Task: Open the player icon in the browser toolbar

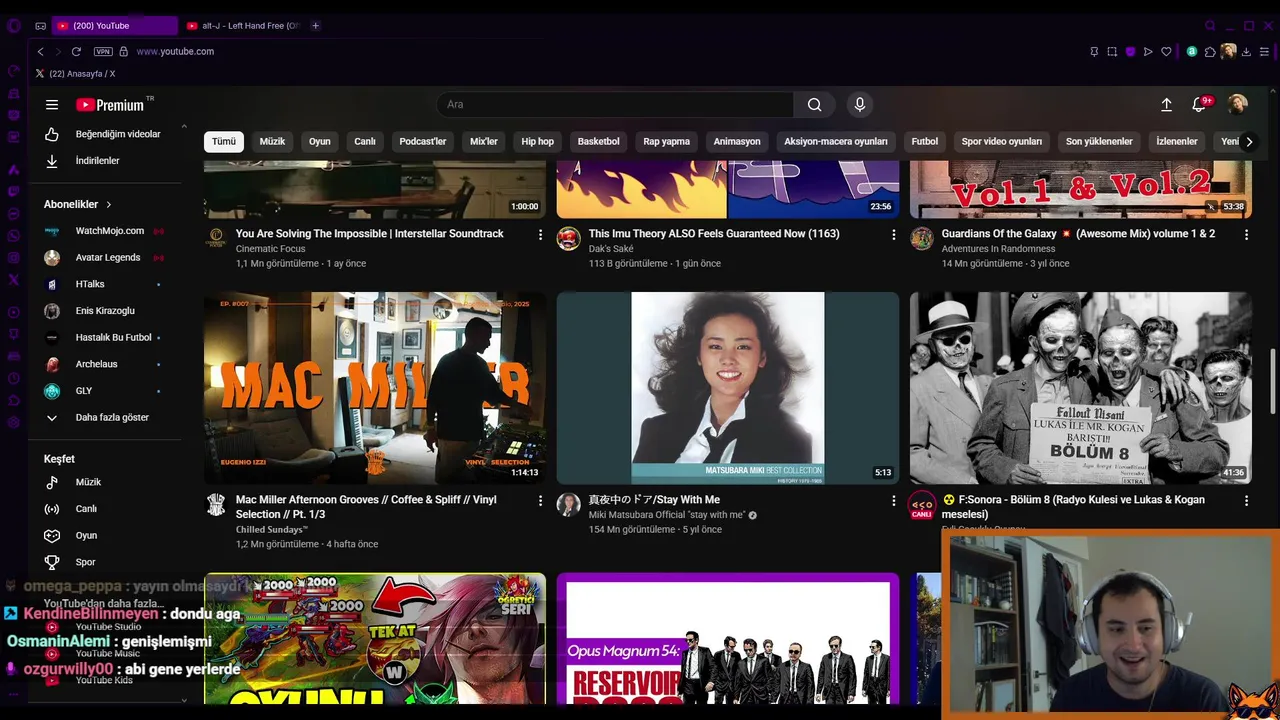Action: 1148,51
